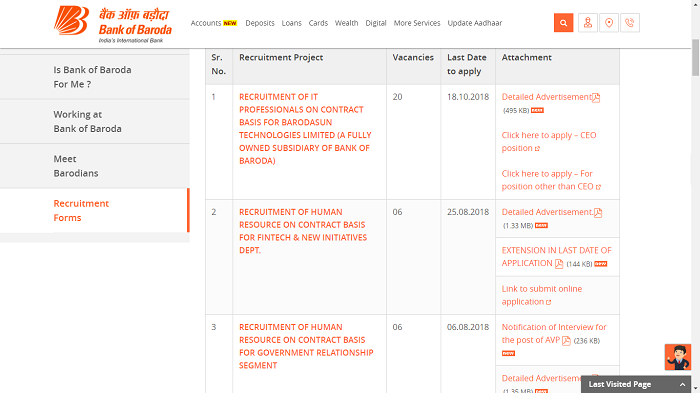Open Extension in Last Date of Application link

[556, 257]
